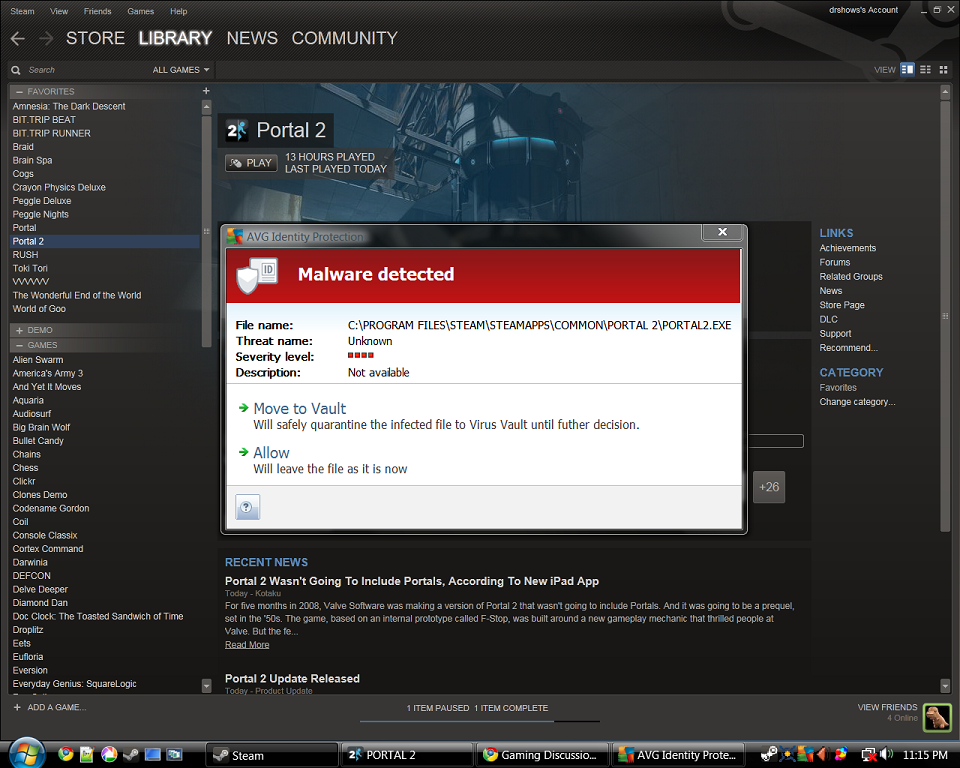Screen dimensions: 960x768
Task: Open Steam from the taskbar
Action: (271, 754)
